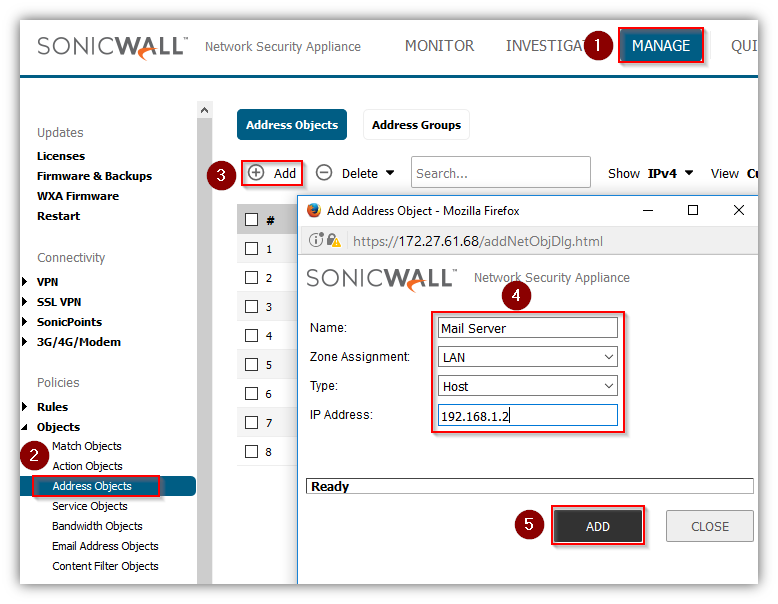The height and width of the screenshot is (604, 778).
Task: Click the Search box in the toolbar
Action: coord(501,172)
